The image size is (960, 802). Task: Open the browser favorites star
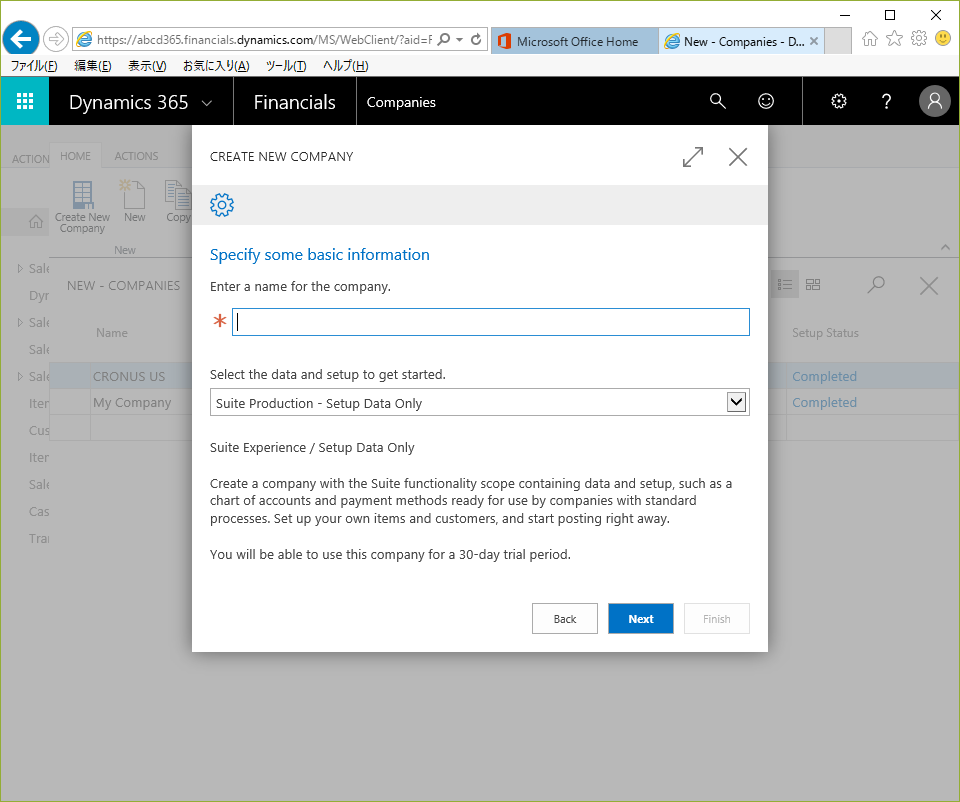click(x=894, y=39)
